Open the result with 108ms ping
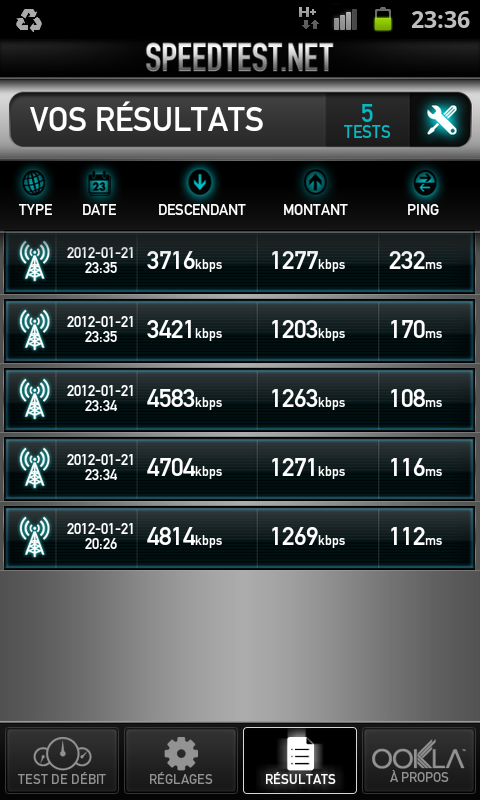 pyautogui.click(x=240, y=399)
